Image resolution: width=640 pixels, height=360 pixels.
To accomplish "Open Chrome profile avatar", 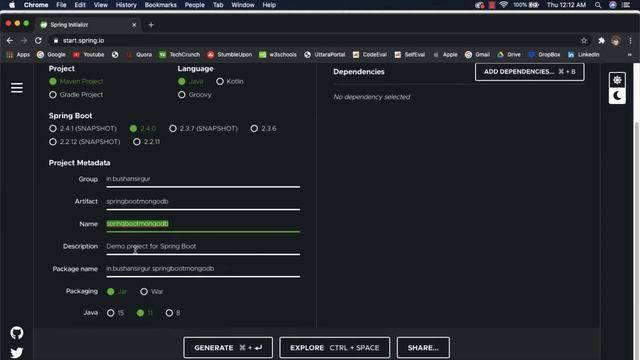I will point(616,40).
